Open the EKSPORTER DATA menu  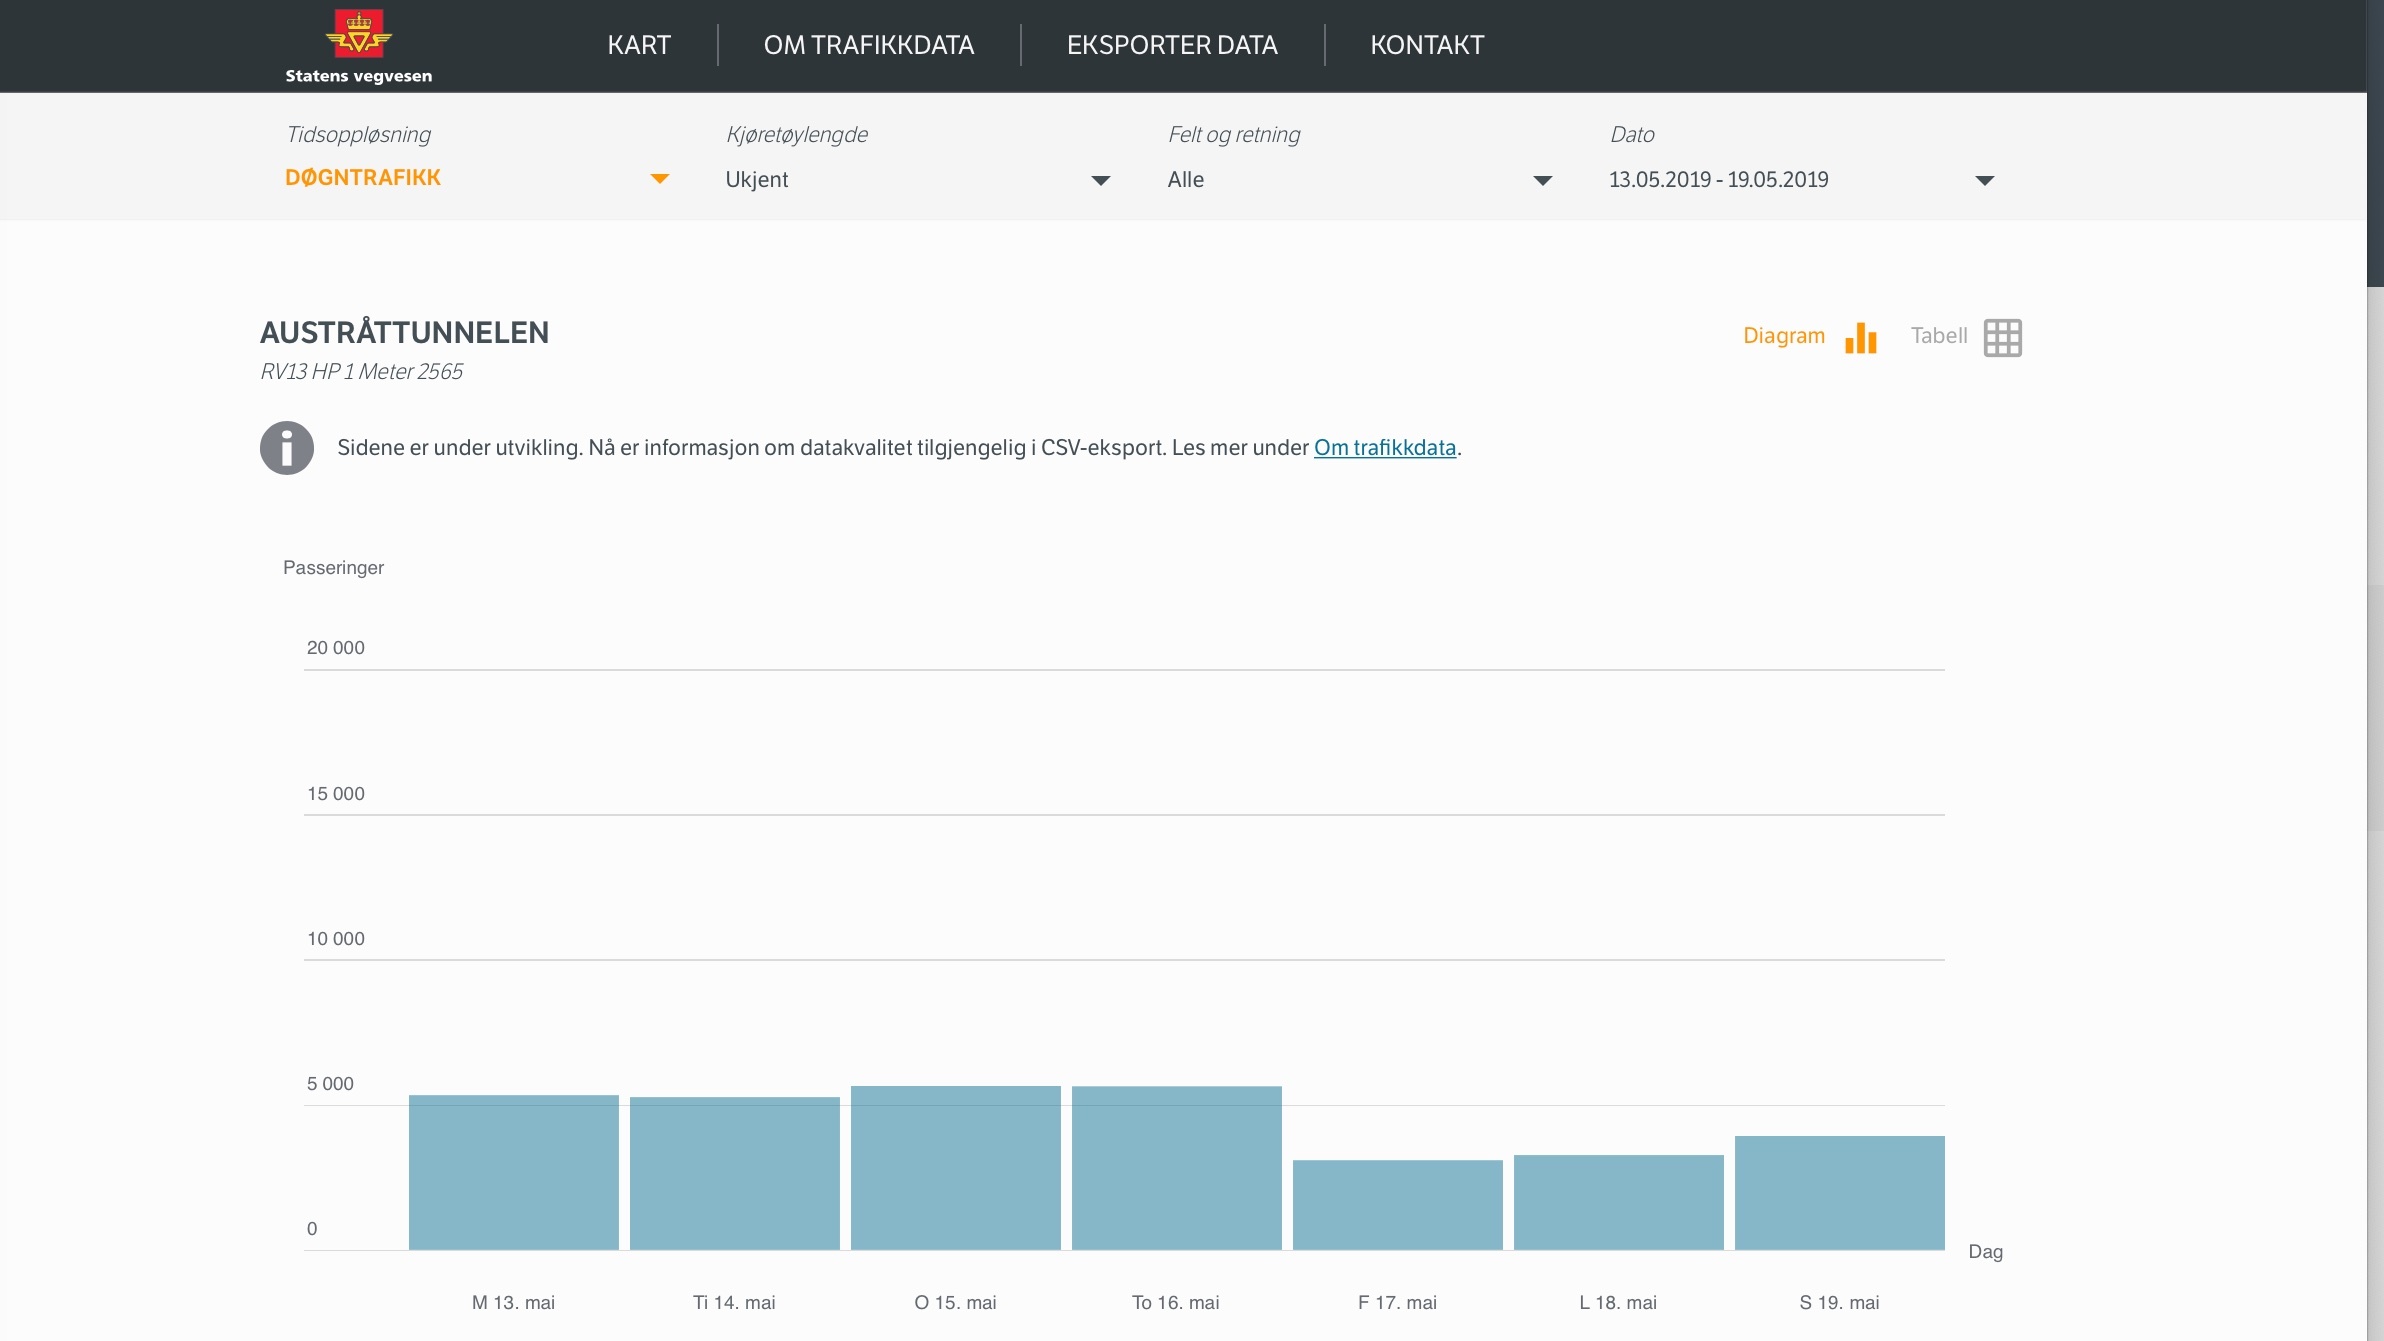click(x=1172, y=45)
